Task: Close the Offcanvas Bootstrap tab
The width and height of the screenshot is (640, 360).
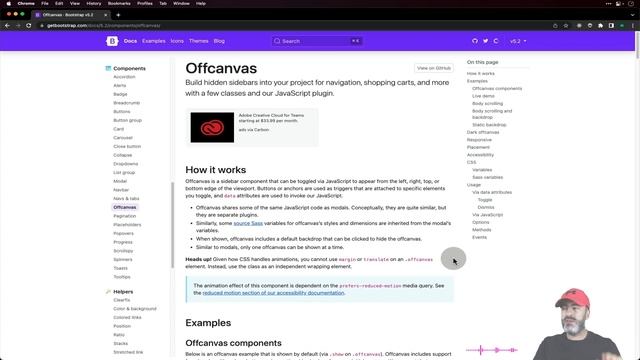Action: (106, 15)
